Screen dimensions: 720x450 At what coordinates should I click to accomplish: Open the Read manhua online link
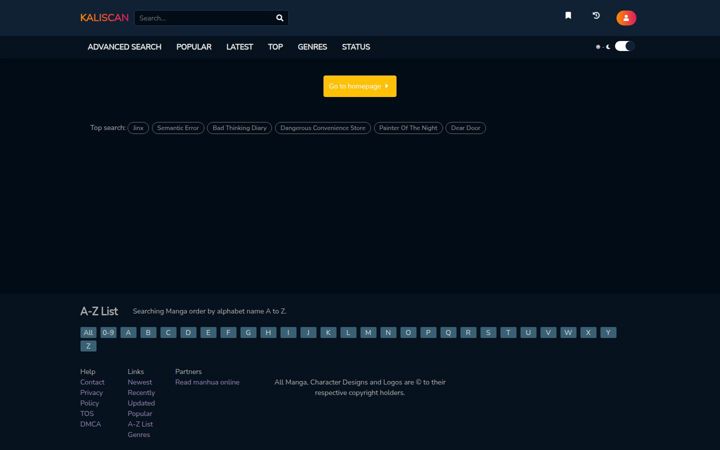click(207, 382)
